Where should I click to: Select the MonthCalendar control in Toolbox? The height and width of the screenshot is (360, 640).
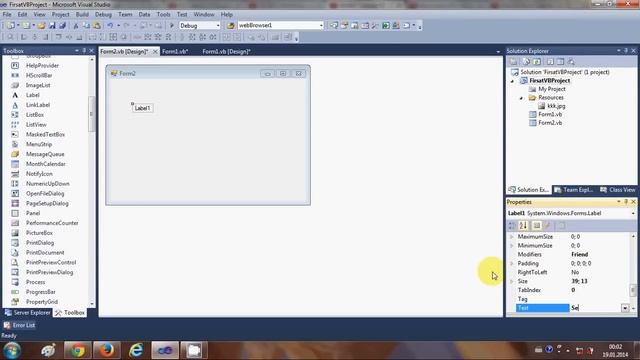[46, 164]
